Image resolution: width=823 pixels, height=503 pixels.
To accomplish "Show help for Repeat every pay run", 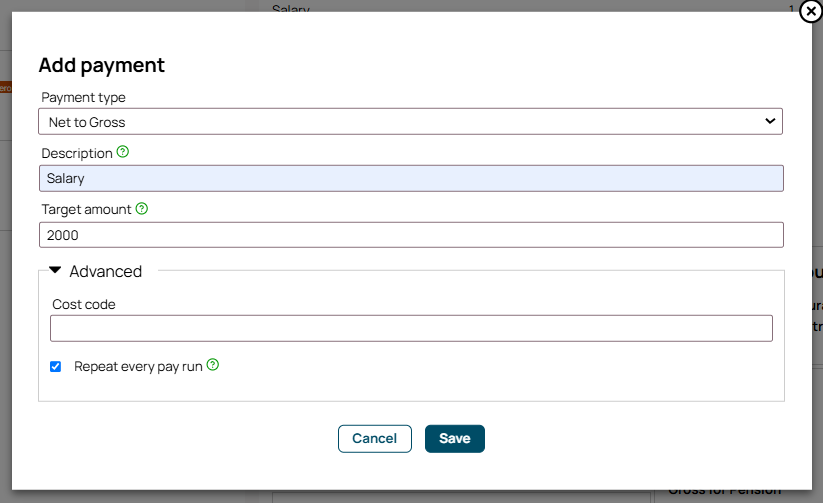I will pyautogui.click(x=213, y=364).
